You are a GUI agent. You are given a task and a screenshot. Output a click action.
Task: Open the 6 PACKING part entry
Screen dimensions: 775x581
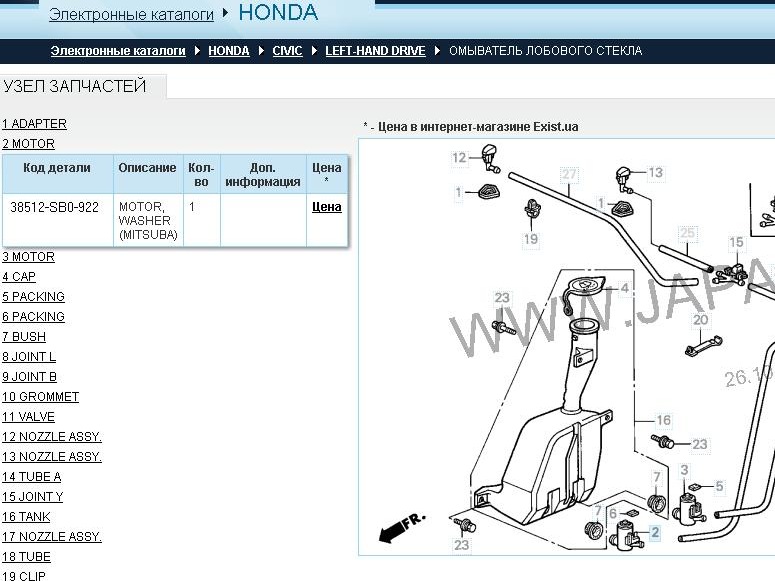(x=33, y=316)
